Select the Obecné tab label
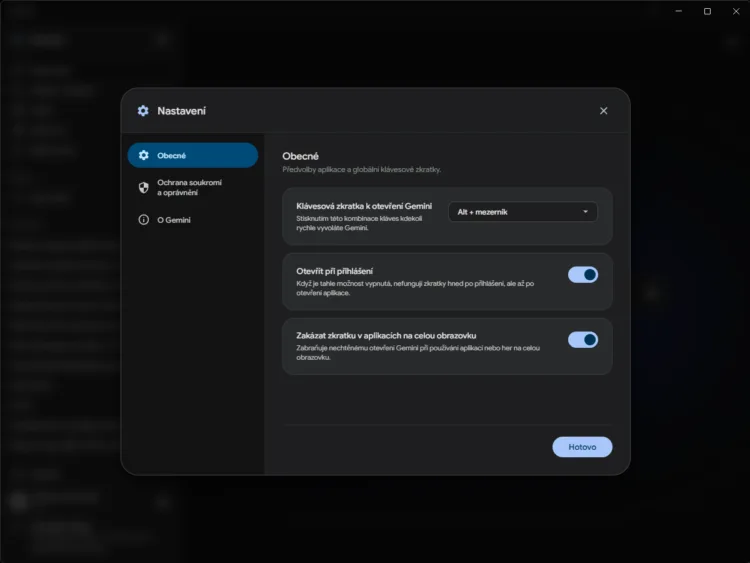750x563 pixels. point(171,155)
